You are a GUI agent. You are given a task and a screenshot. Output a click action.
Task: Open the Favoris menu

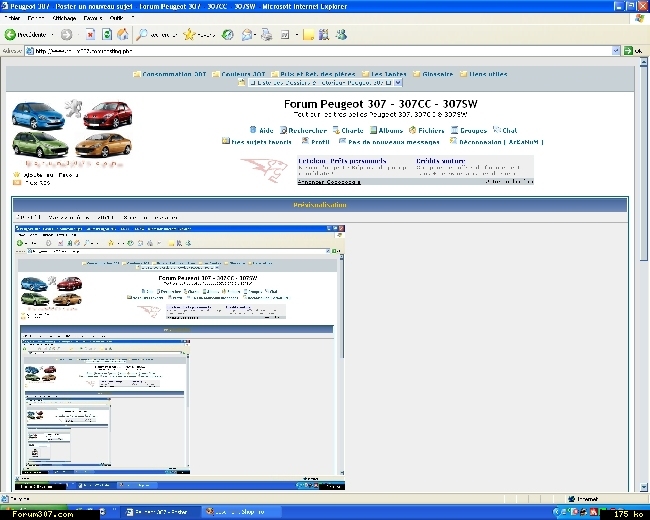(93, 18)
